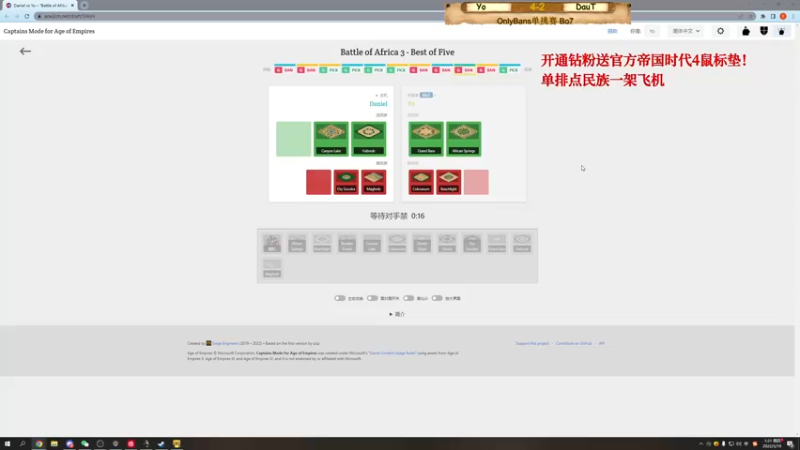This screenshot has width=800, height=450.
Task: Toggle the second switch below map pool
Action: [x=372, y=298]
